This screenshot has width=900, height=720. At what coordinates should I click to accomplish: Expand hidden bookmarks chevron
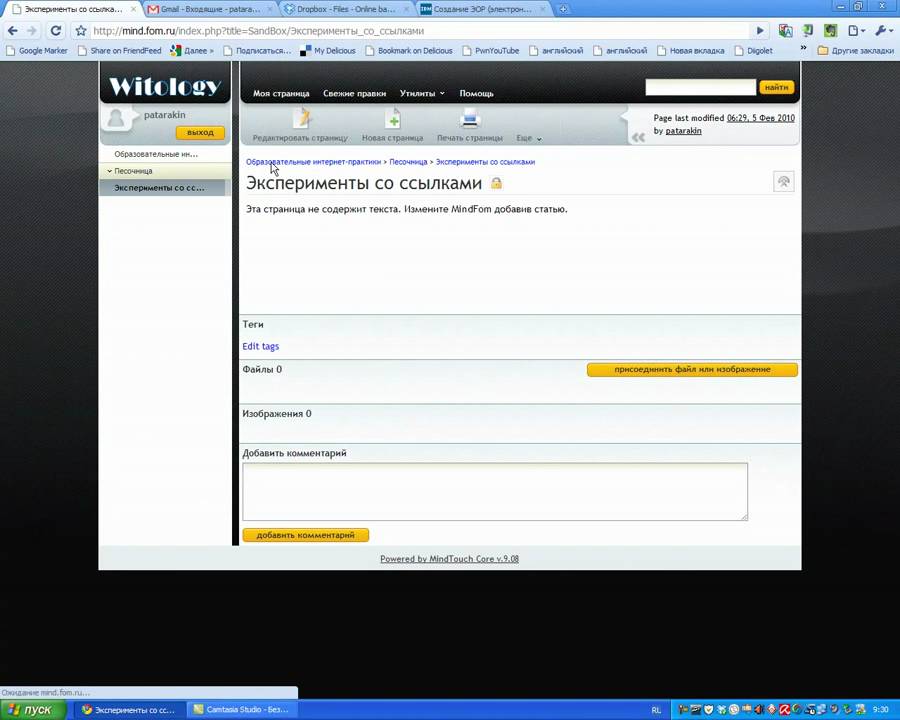point(804,48)
